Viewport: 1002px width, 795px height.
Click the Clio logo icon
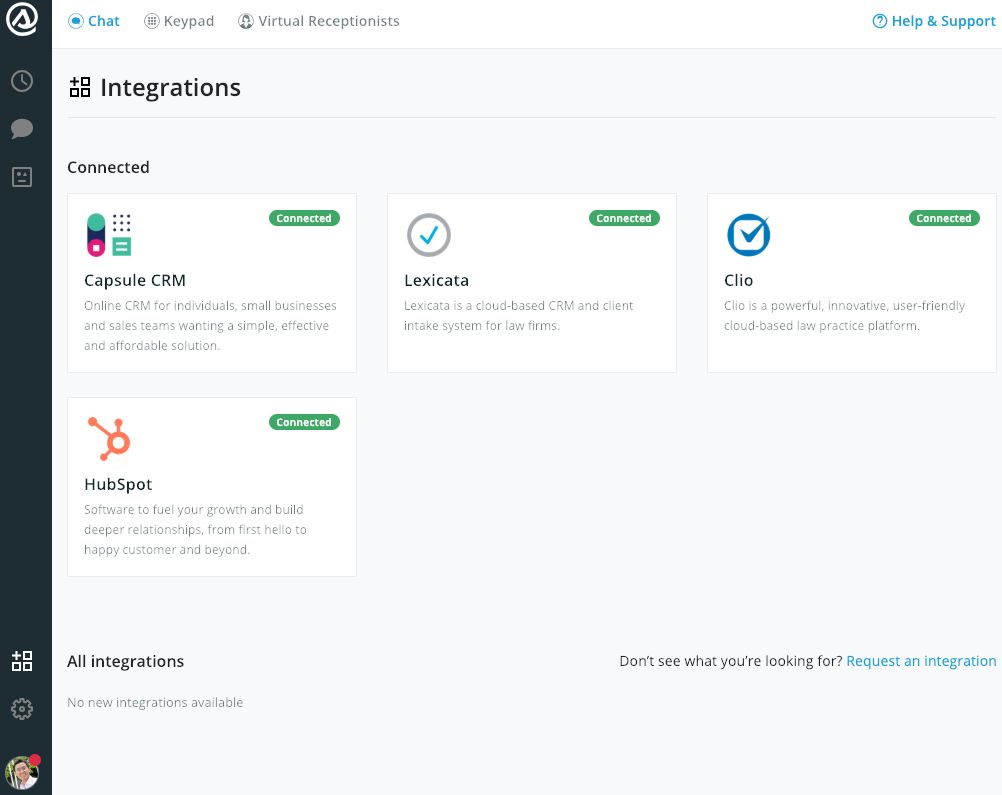point(748,235)
